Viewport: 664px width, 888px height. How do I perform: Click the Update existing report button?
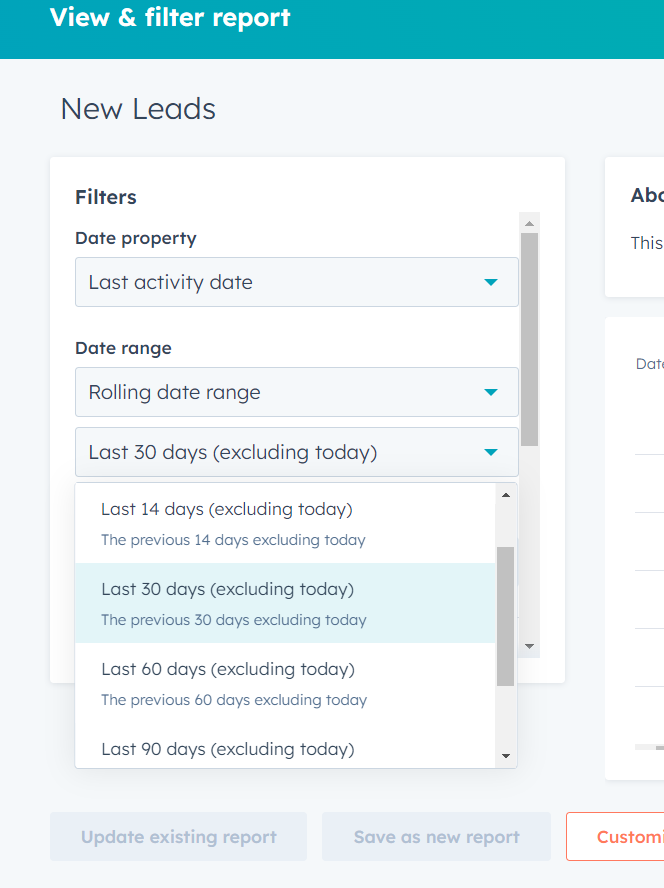click(178, 836)
